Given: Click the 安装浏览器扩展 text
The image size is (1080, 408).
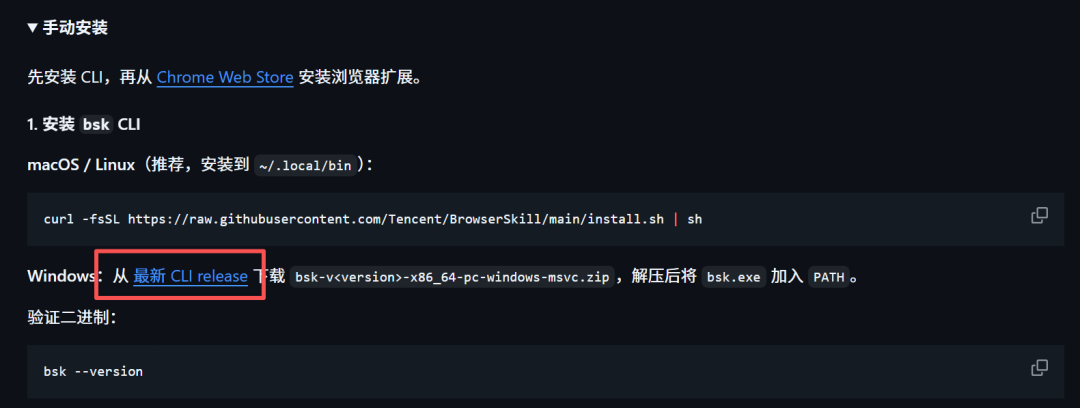Looking at the screenshot, I should click(x=357, y=77).
